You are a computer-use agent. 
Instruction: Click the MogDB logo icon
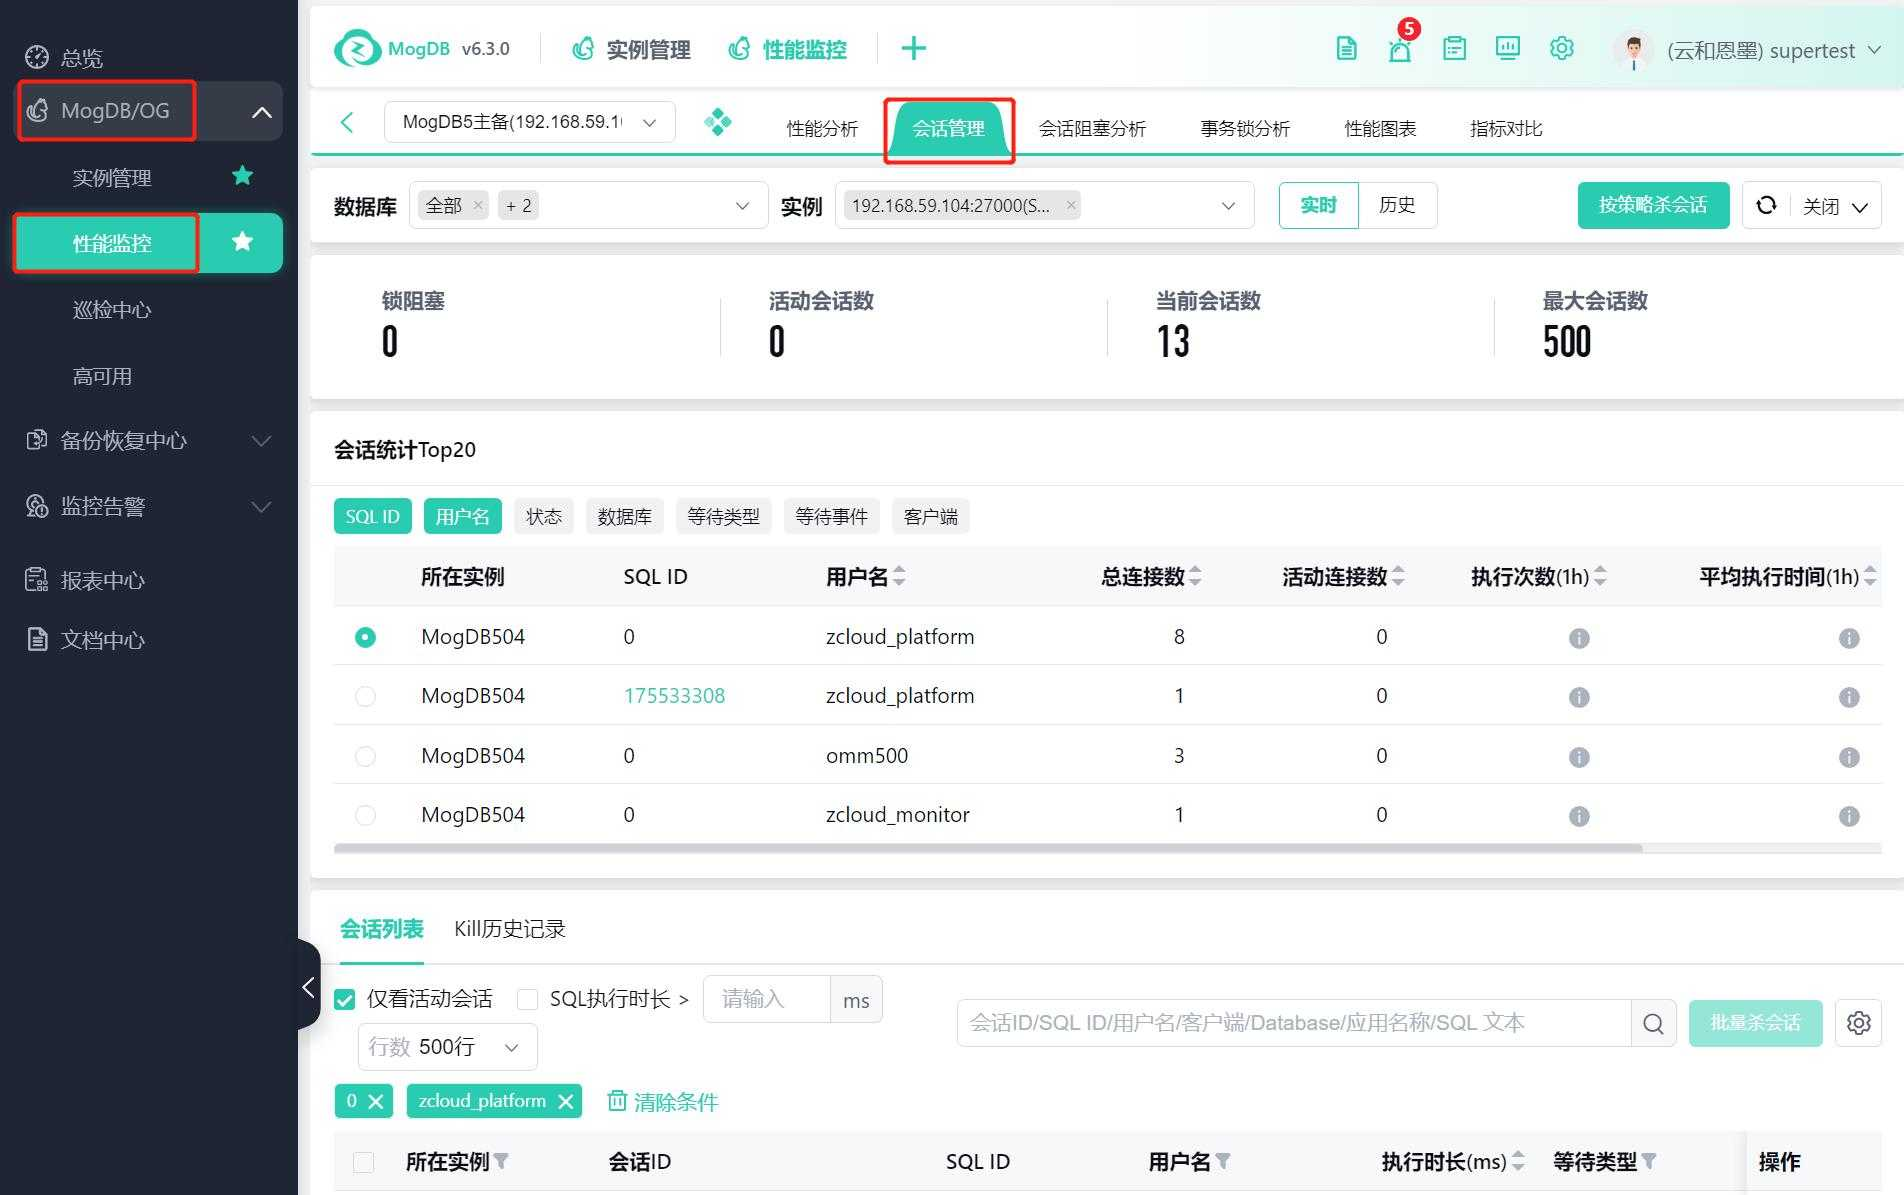pyautogui.click(x=357, y=48)
